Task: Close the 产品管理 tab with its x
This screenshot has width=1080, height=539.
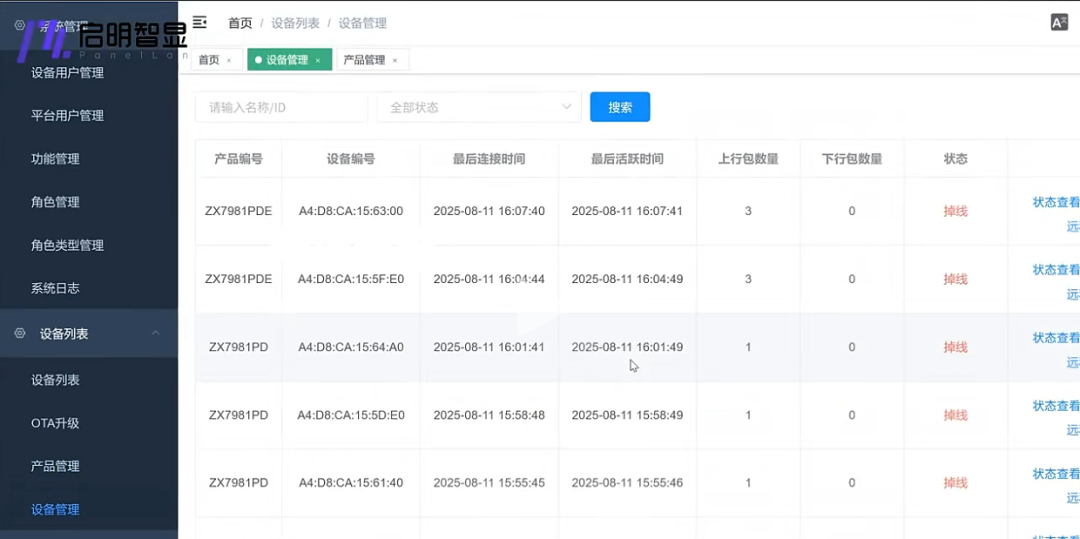Action: coord(395,61)
